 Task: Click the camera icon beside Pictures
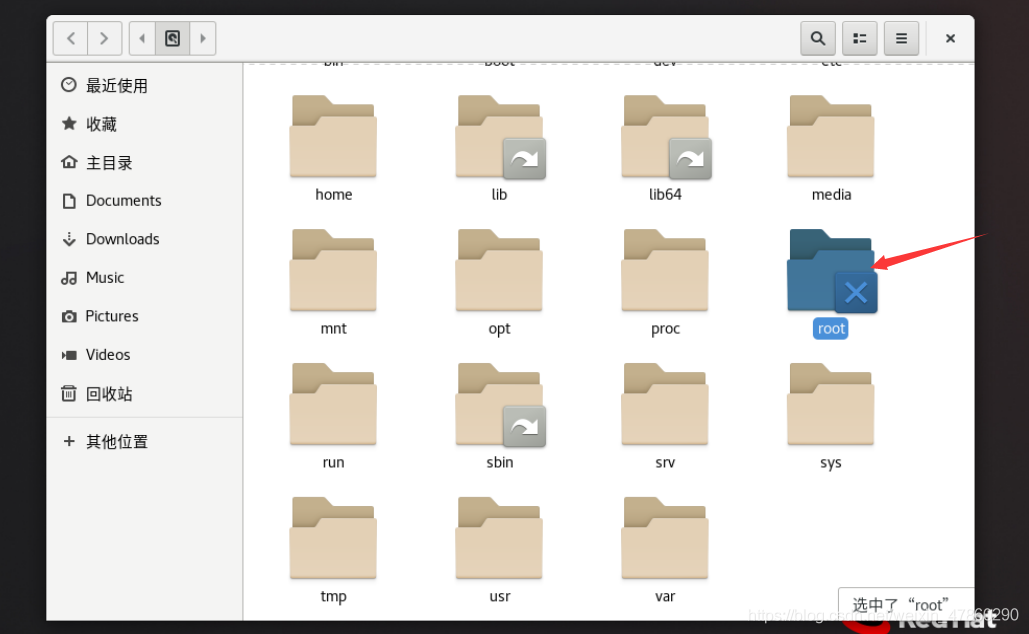point(68,316)
